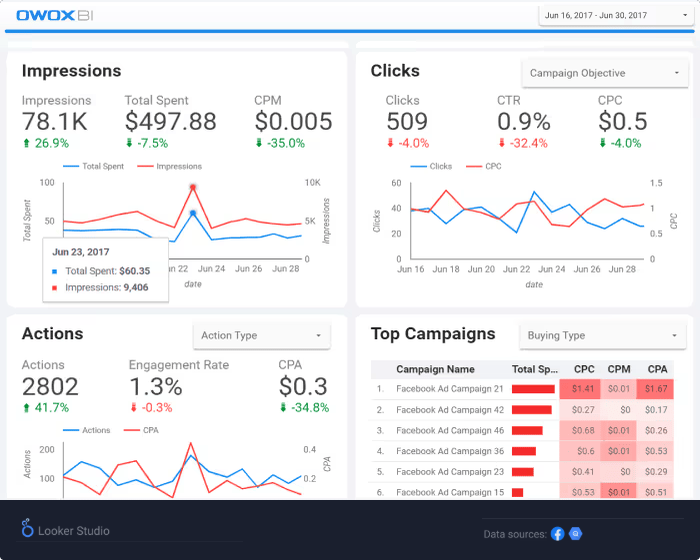This screenshot has height=560, width=700.
Task: Click the 78.1K Impressions scorecard value
Action: click(x=54, y=121)
